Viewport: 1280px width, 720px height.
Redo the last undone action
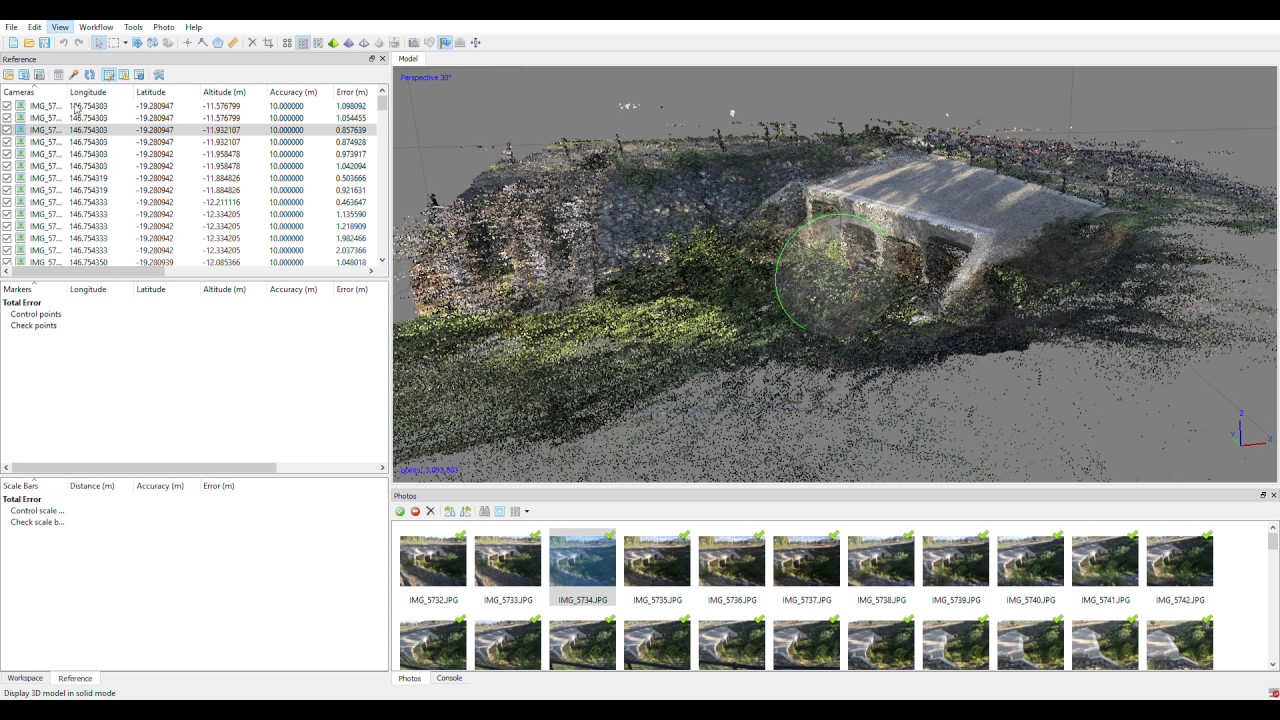[79, 43]
